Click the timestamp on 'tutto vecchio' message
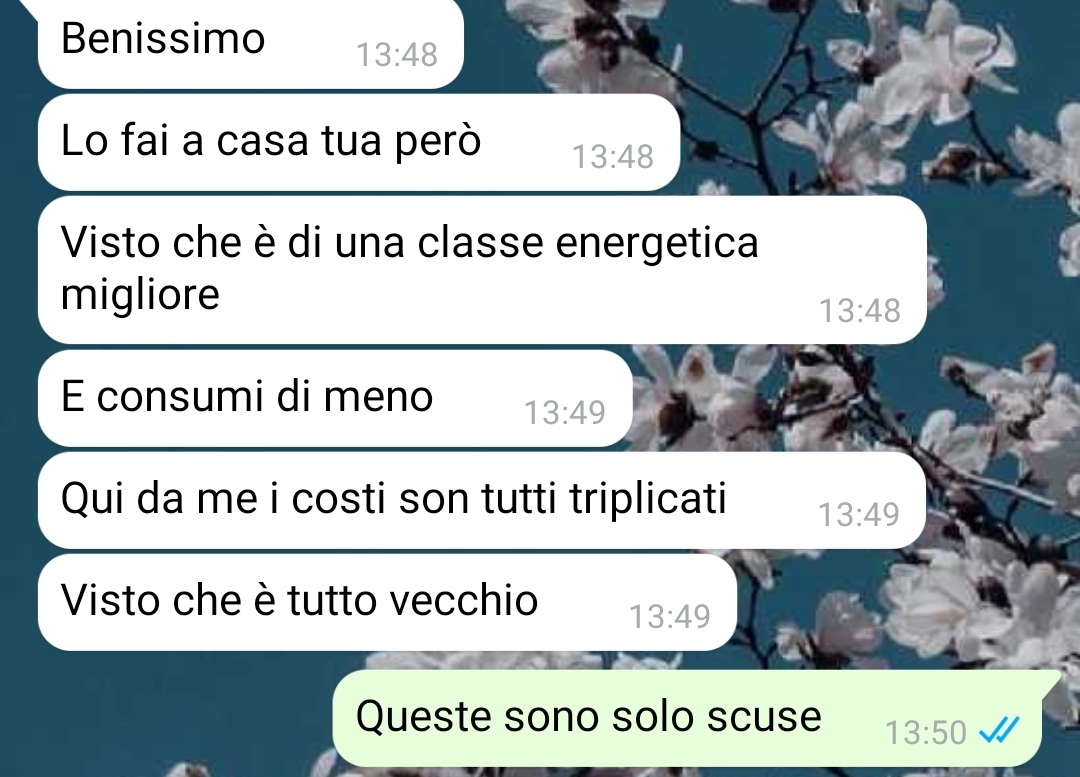This screenshot has width=1080, height=777. [670, 617]
